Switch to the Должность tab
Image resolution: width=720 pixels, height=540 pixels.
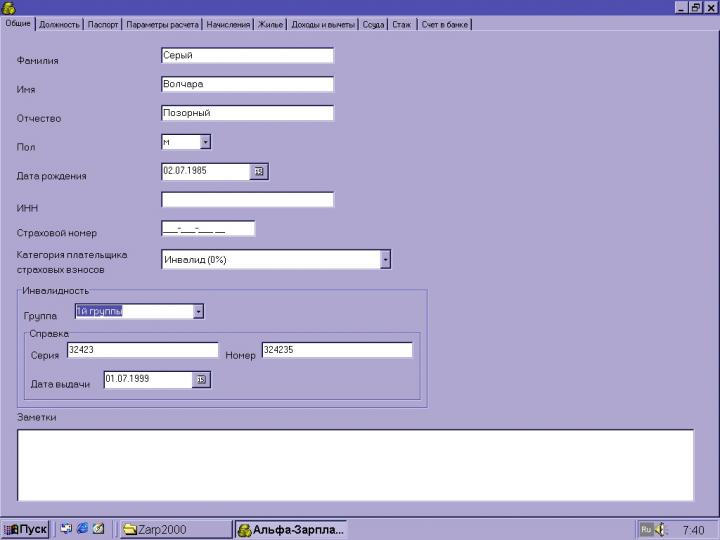[59, 24]
